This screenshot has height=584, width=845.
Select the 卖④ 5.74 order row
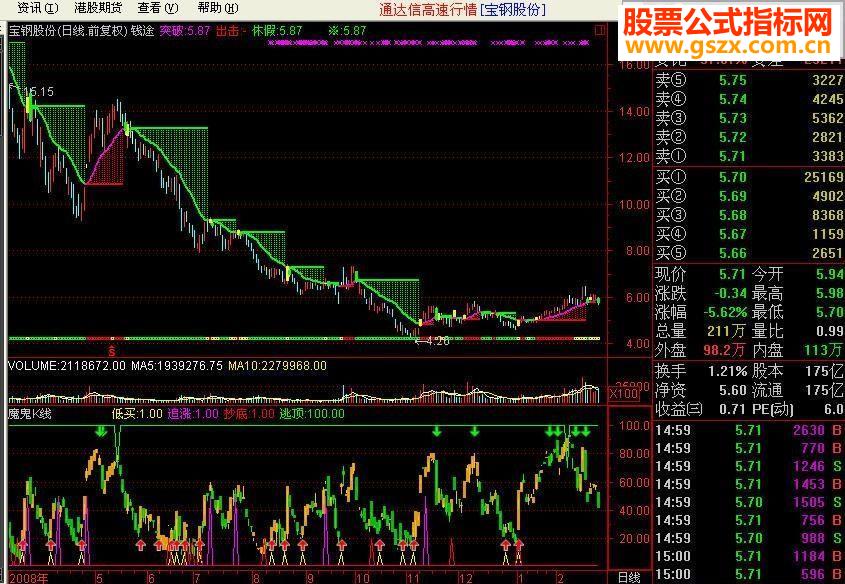point(749,99)
